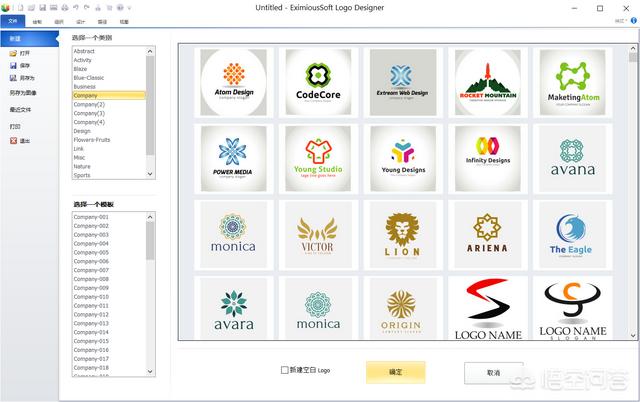Image resolution: width=640 pixels, height=402 pixels.
Task: Select the highlighted Company category
Action: pyautogui.click(x=109, y=96)
